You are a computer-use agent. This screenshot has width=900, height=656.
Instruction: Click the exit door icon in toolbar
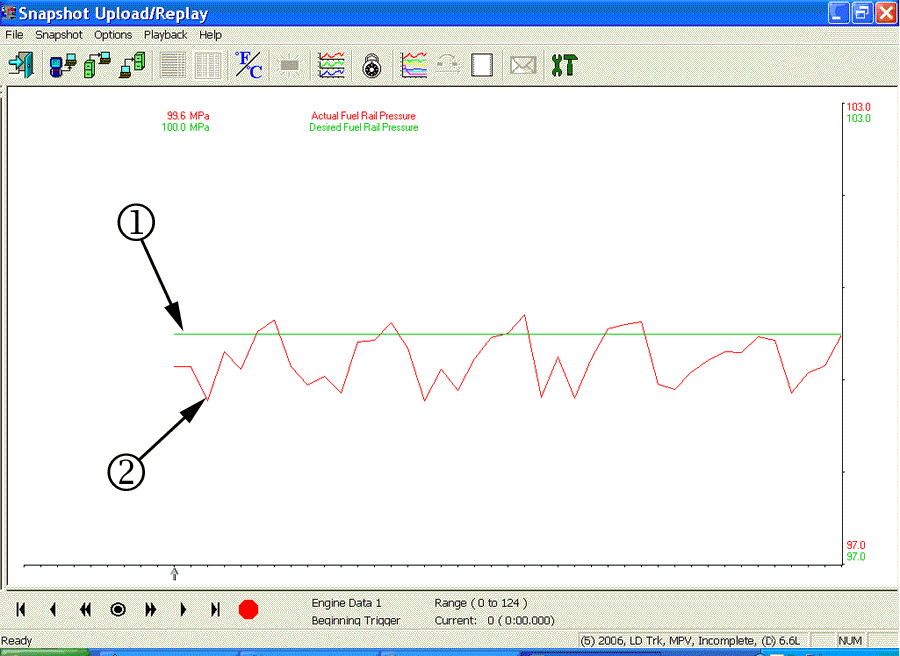(20, 65)
